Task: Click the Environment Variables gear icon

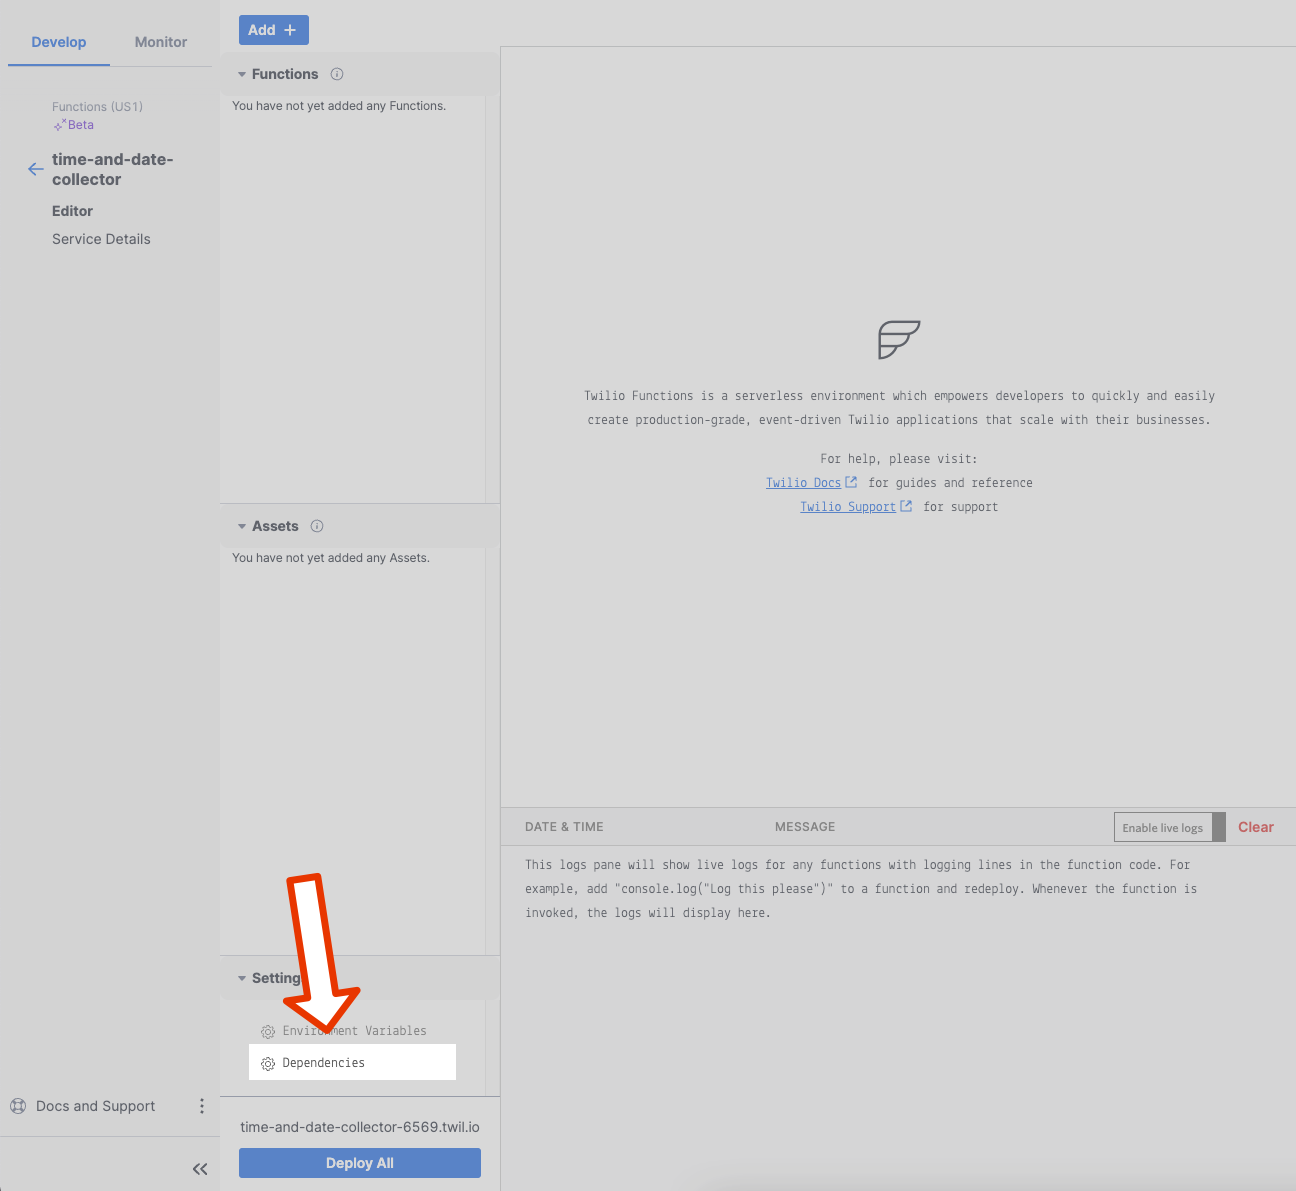Action: click(268, 1032)
